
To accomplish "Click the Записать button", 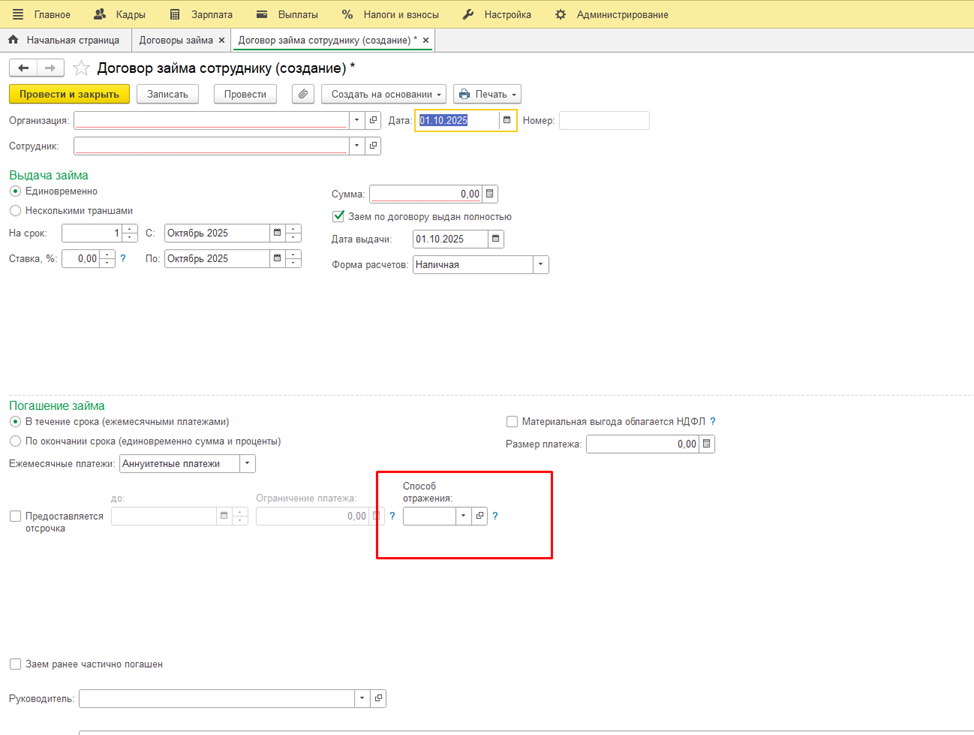I will point(167,94).
